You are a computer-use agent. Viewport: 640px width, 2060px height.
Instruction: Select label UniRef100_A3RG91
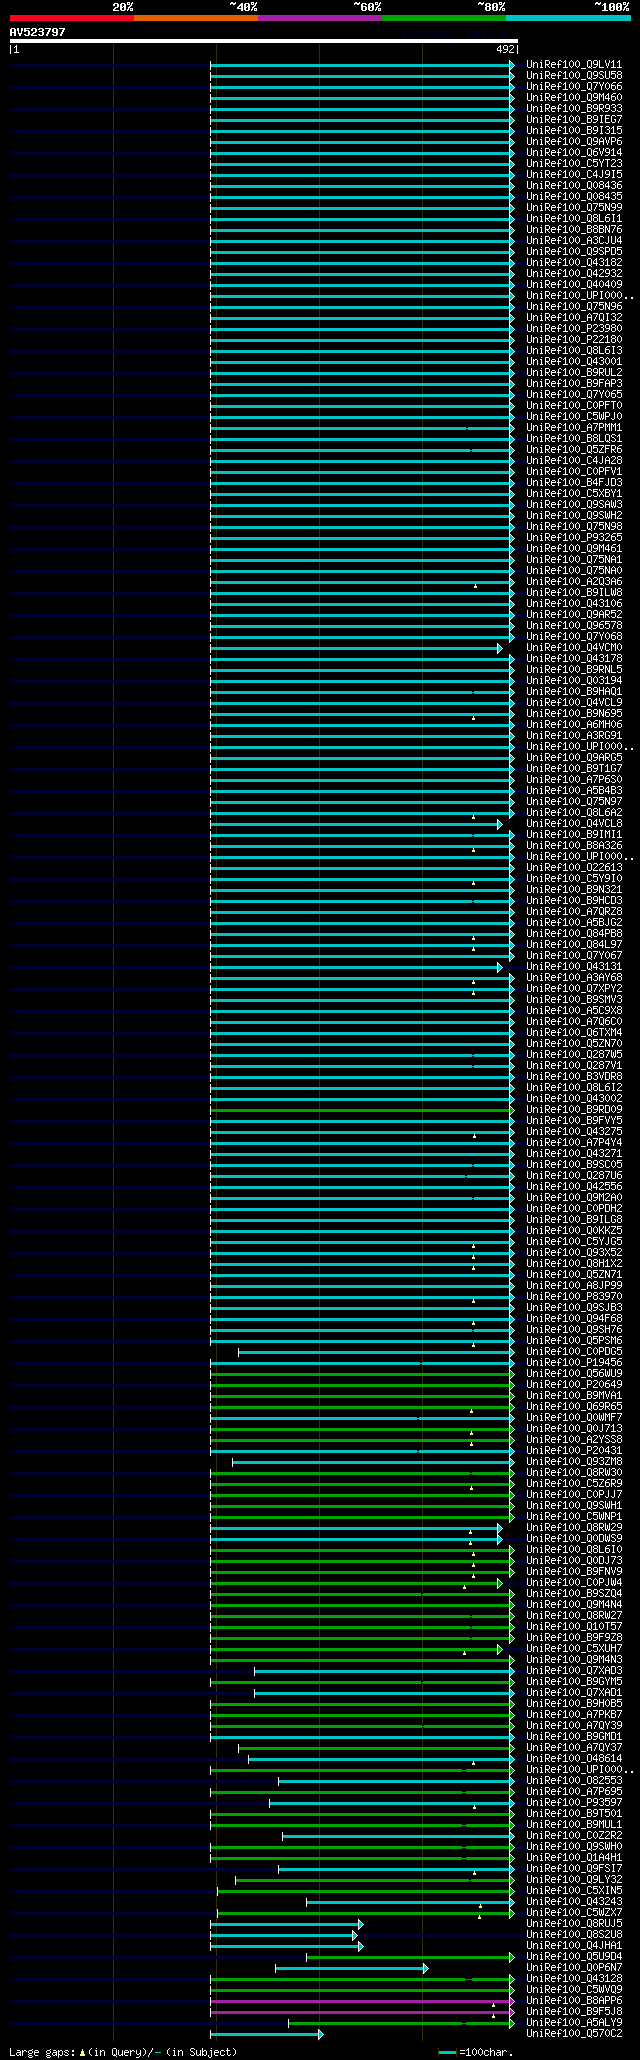point(574,736)
